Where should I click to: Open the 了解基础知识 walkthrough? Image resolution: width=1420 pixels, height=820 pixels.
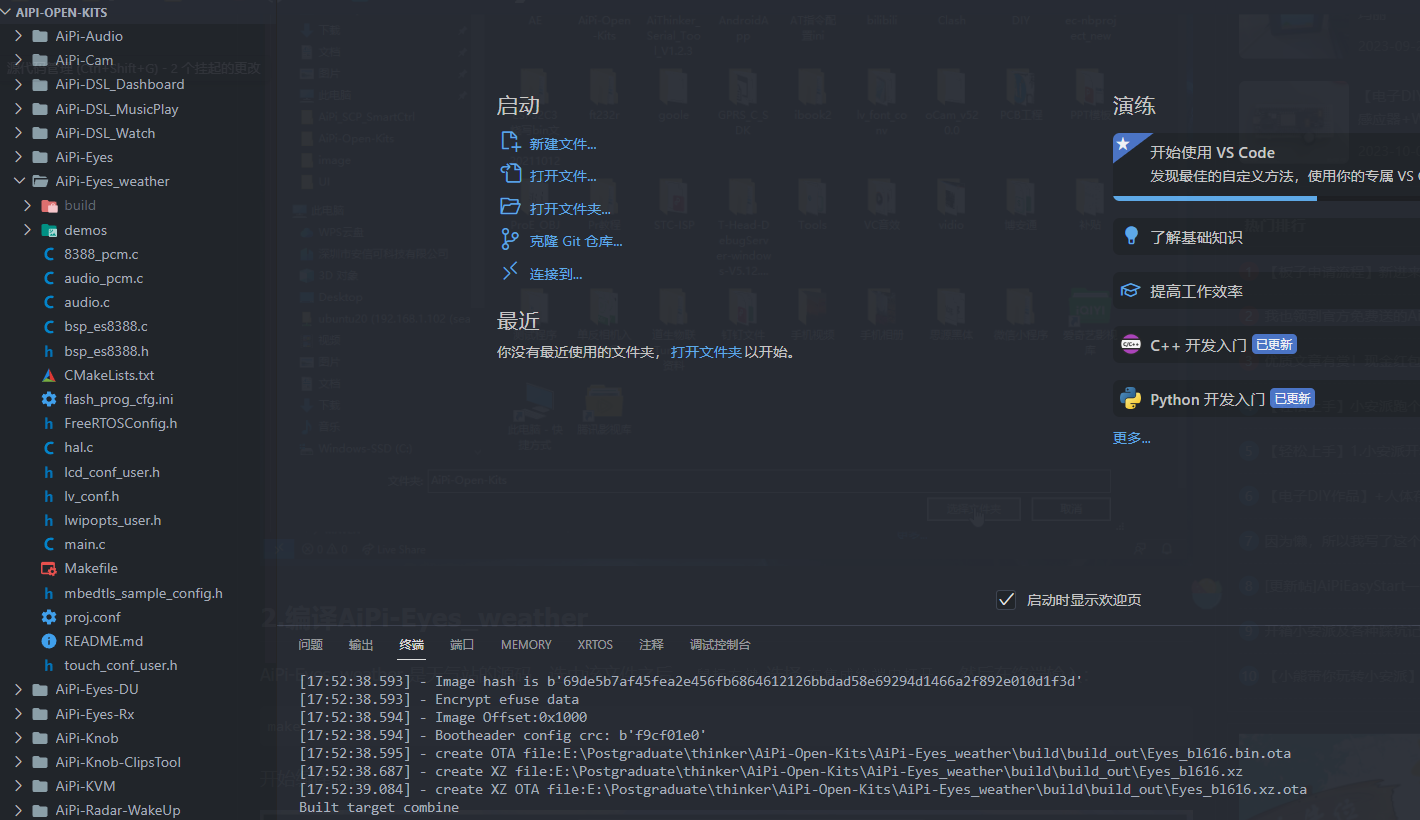pyautogui.click(x=1266, y=237)
